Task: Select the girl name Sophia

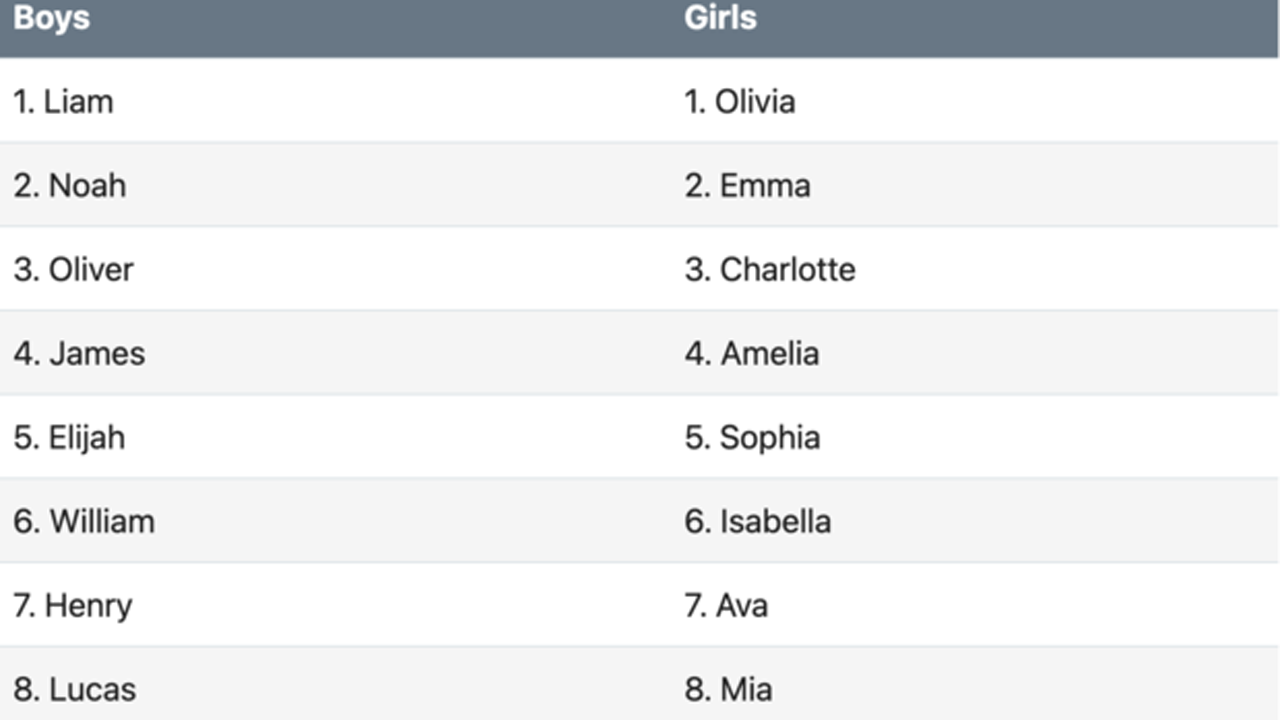Action: [x=770, y=438]
